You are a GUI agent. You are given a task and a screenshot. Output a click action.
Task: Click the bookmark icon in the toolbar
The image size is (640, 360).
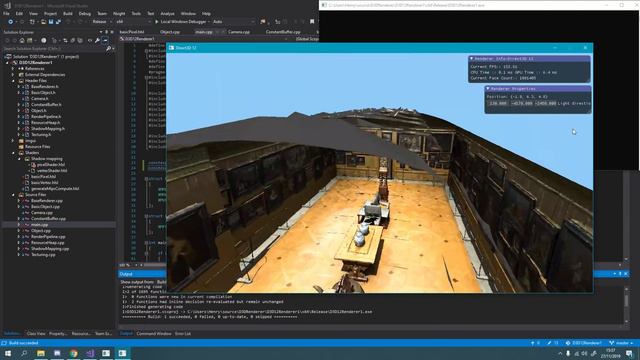point(312,22)
